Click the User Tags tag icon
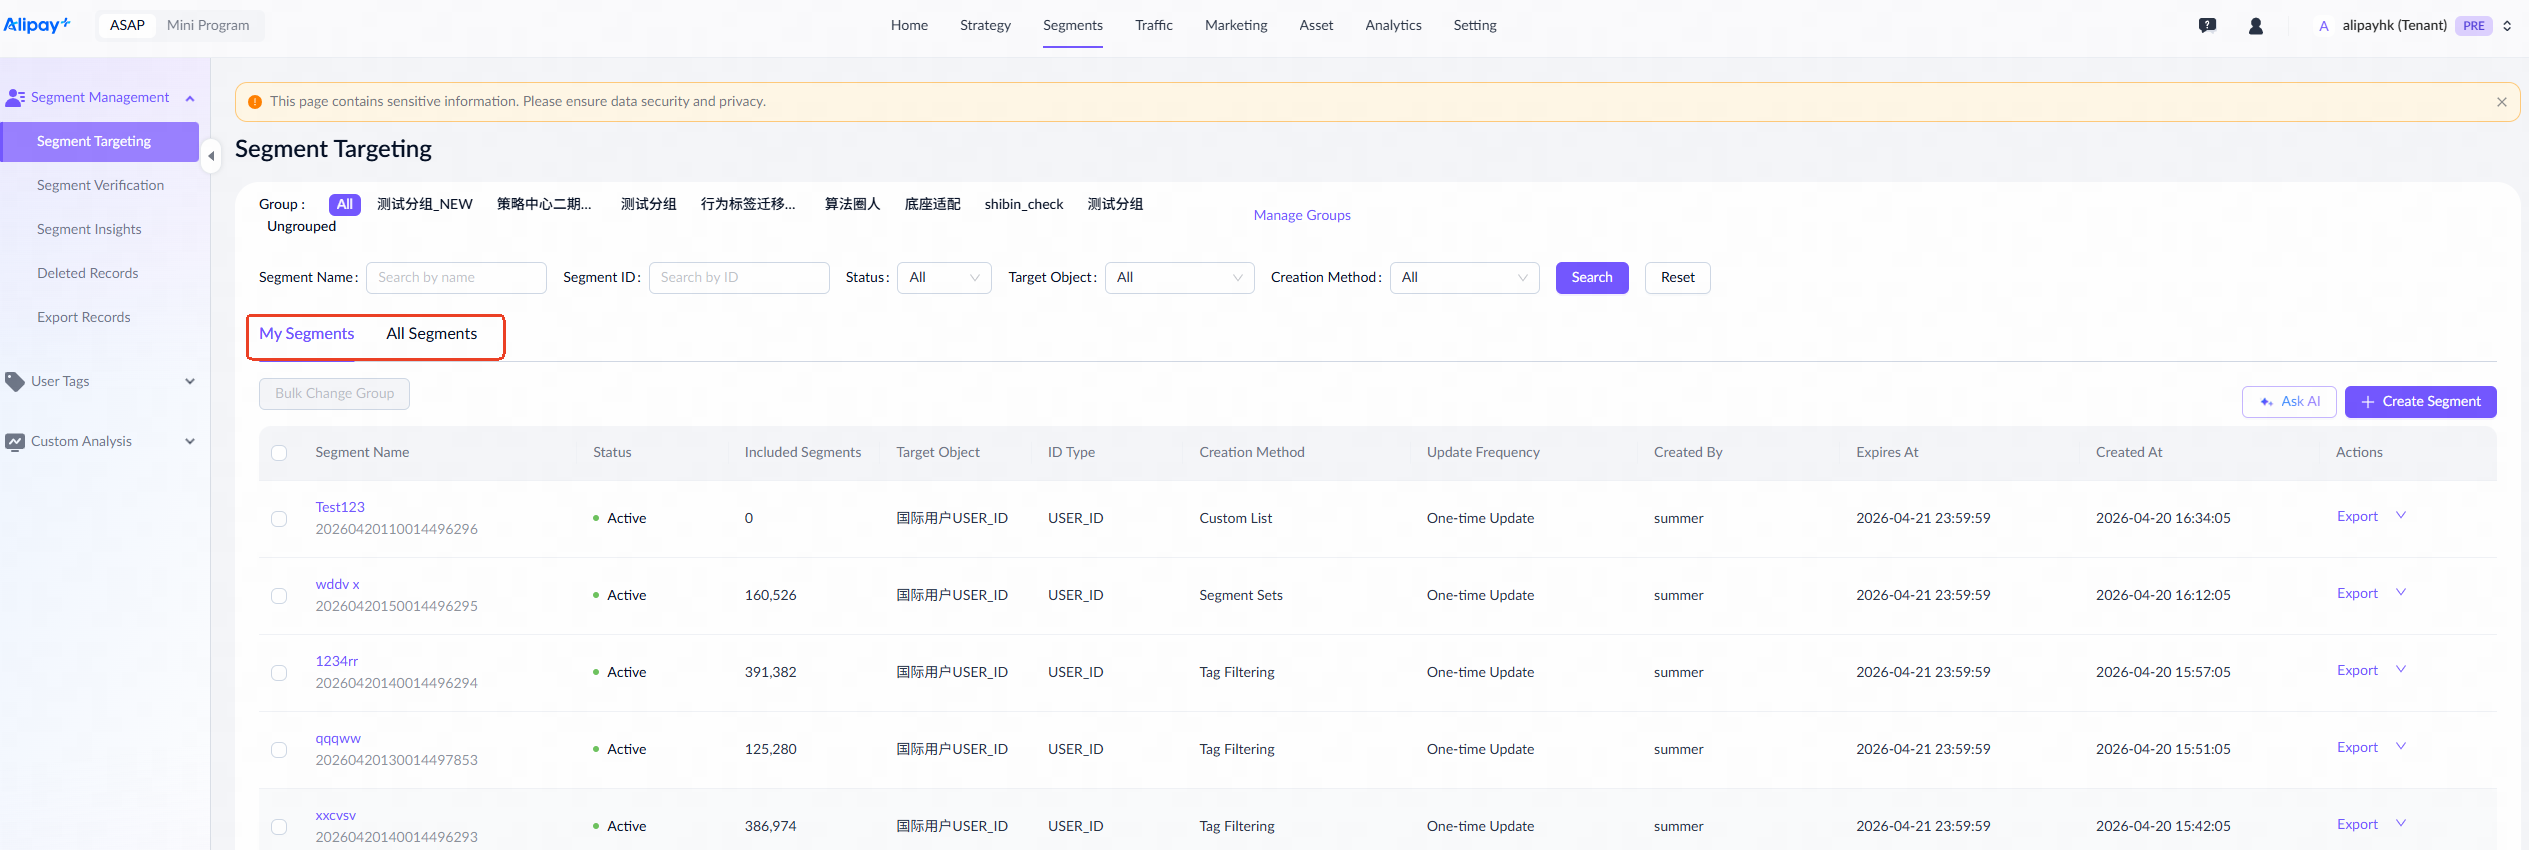 (x=15, y=381)
